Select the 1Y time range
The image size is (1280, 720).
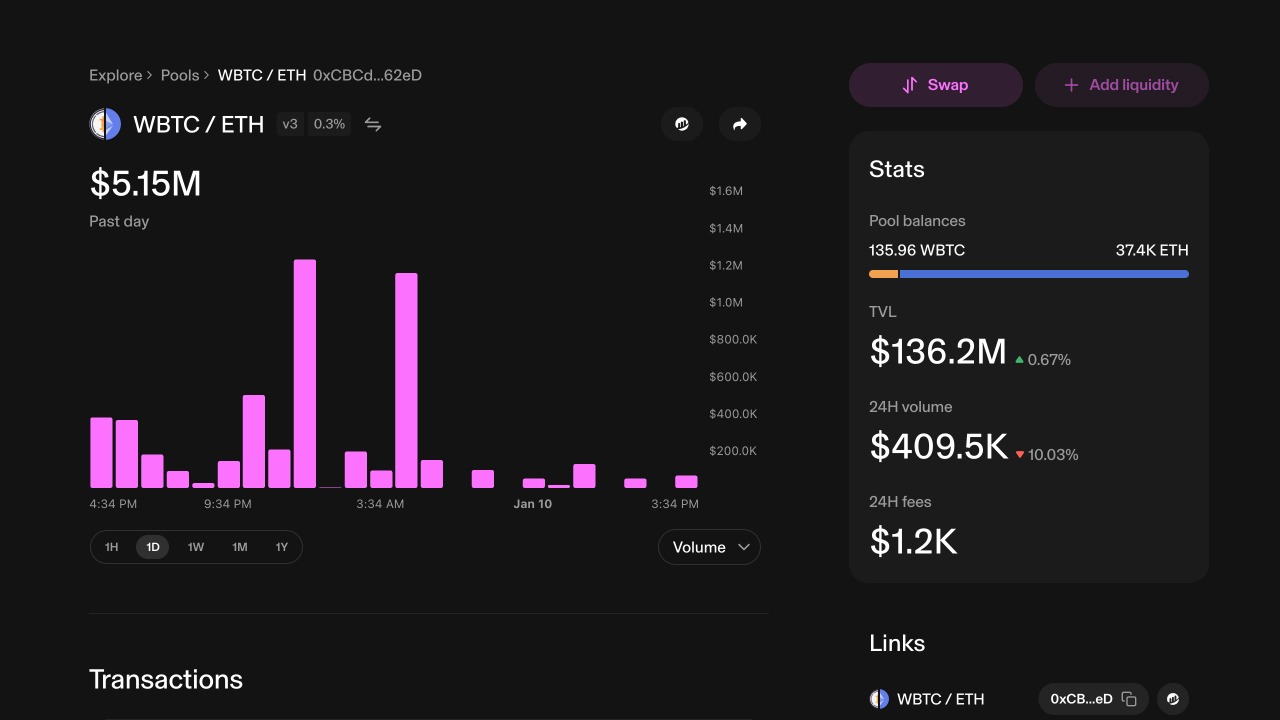click(x=282, y=547)
